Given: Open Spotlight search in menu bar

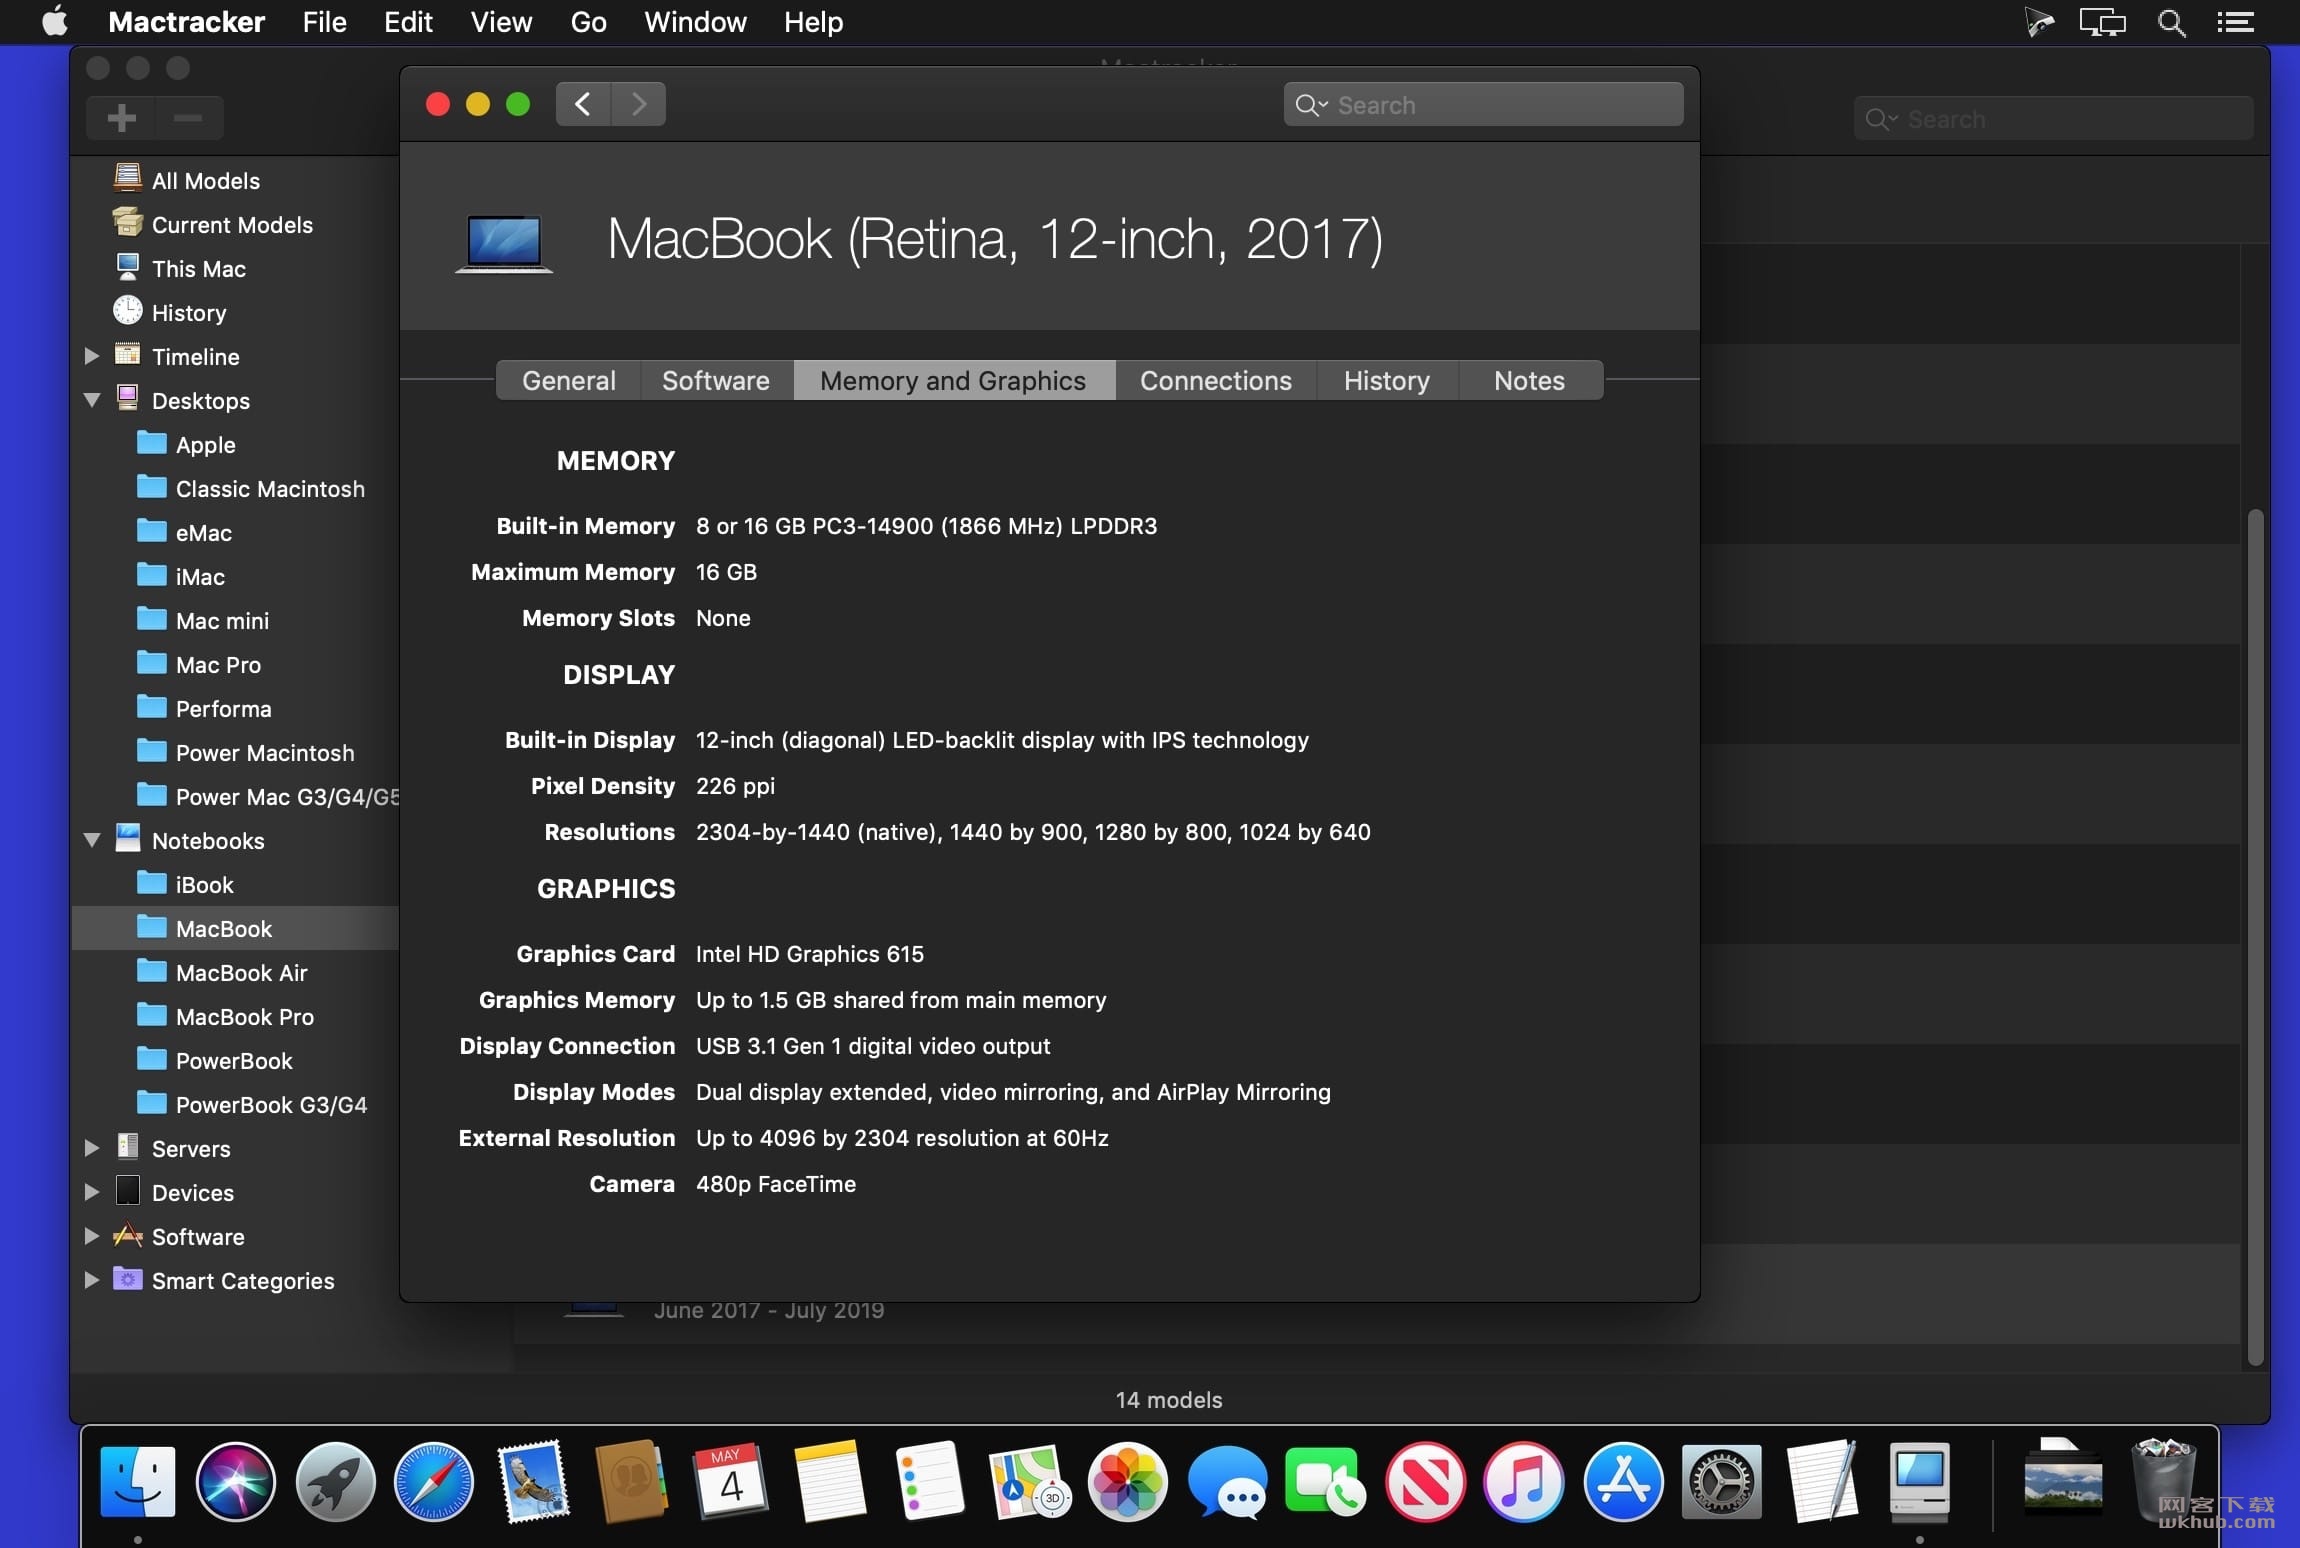Looking at the screenshot, I should [2170, 22].
